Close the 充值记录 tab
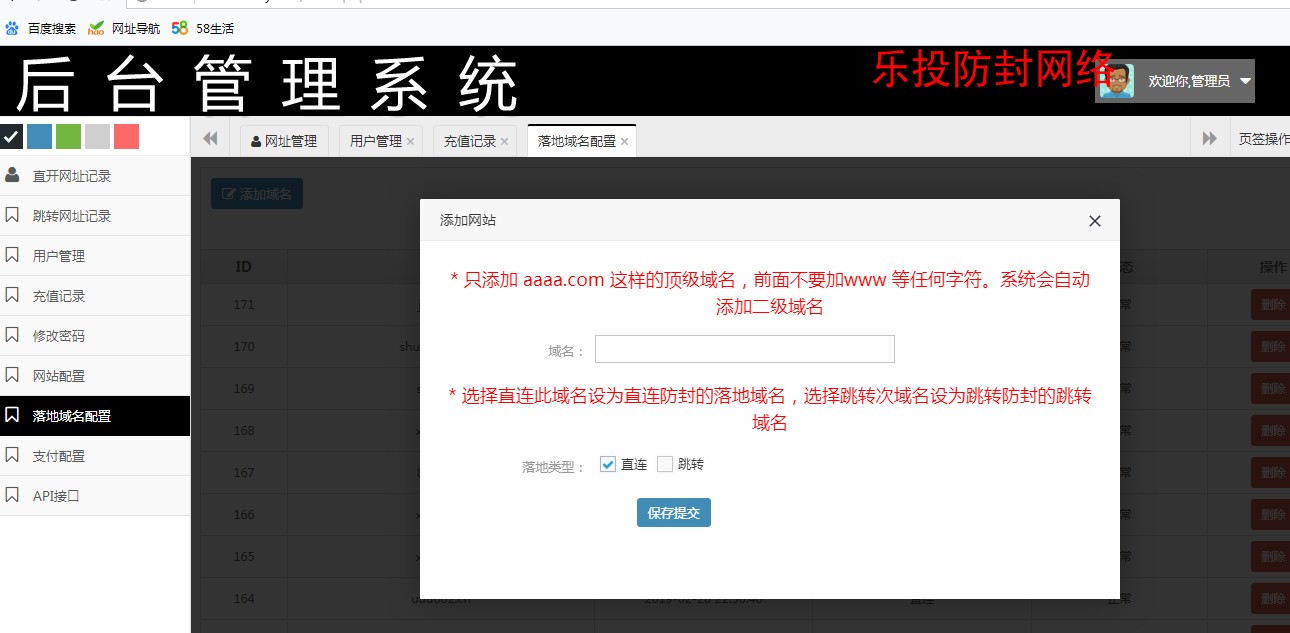Screen dimensions: 1290x633 point(504,142)
